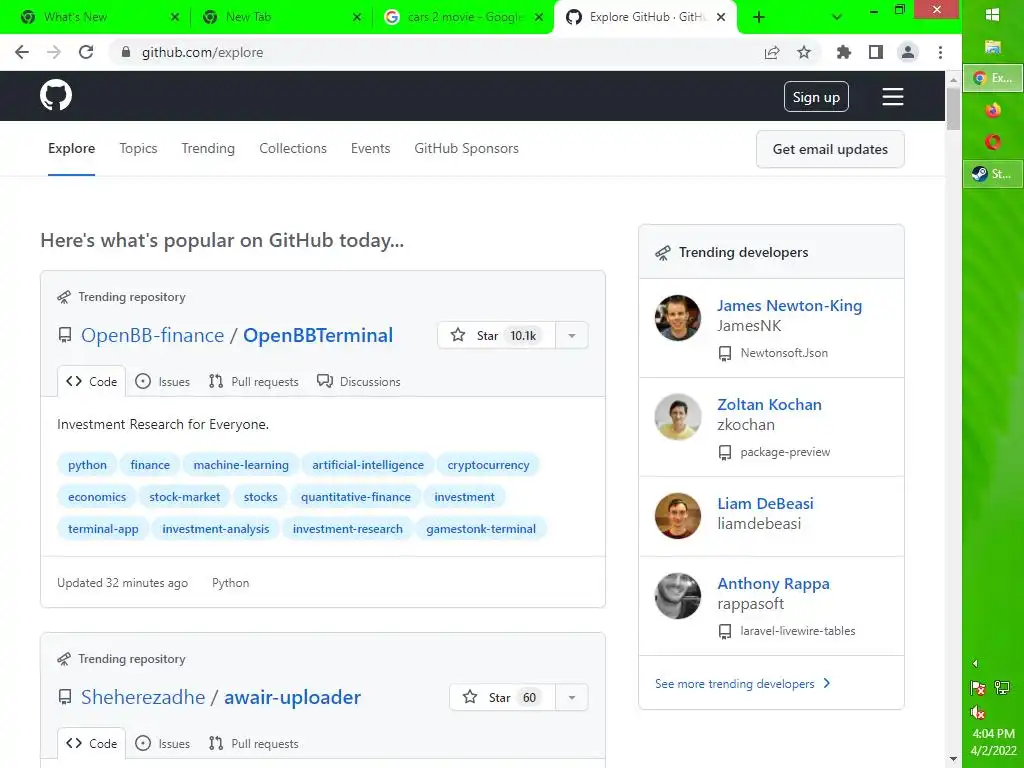The width and height of the screenshot is (1024, 768).
Task: Open a new browser tab
Action: [759, 17]
